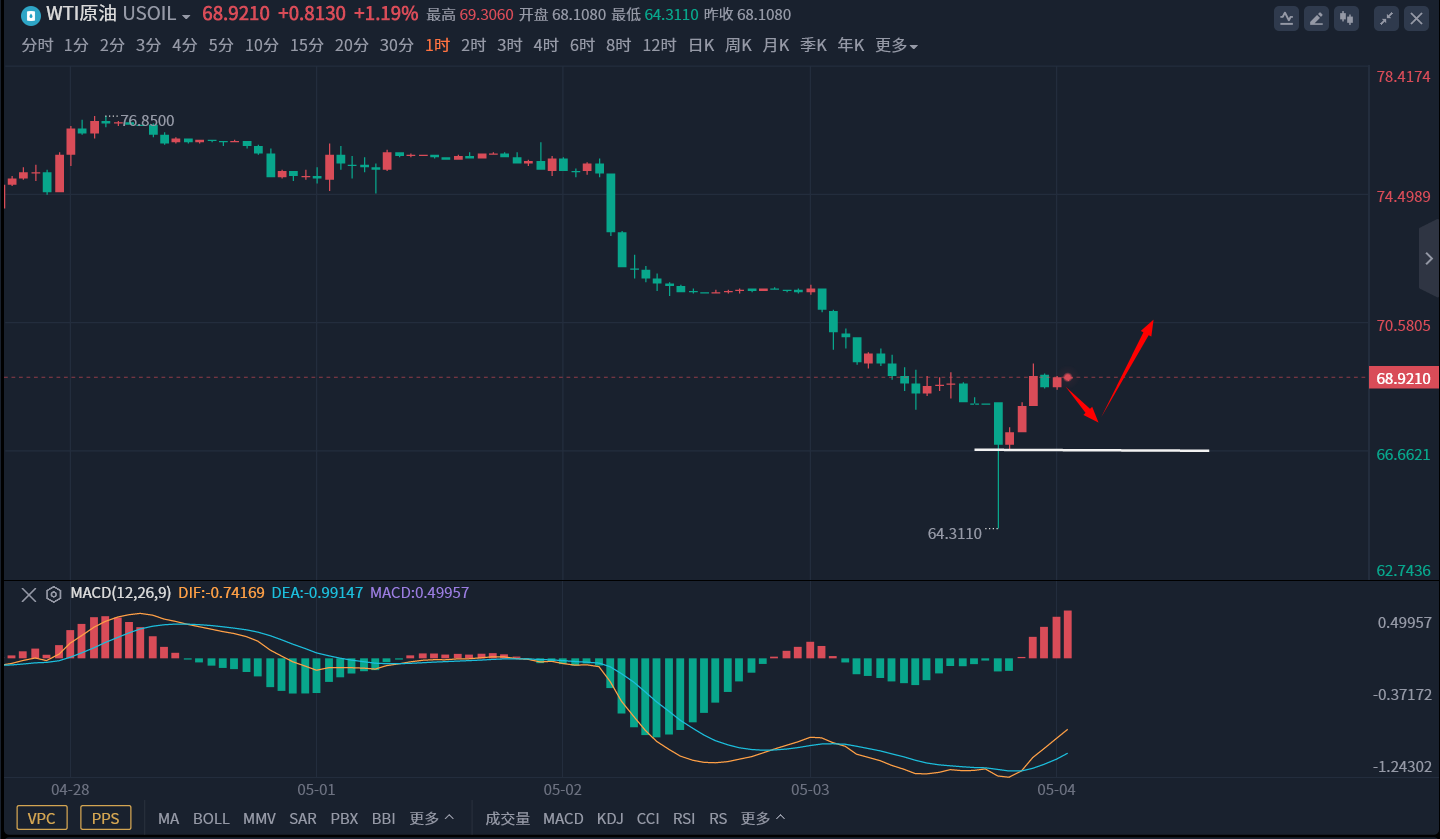The height and width of the screenshot is (839, 1440).
Task: Switch to the 4时 timeframe
Action: click(546, 45)
